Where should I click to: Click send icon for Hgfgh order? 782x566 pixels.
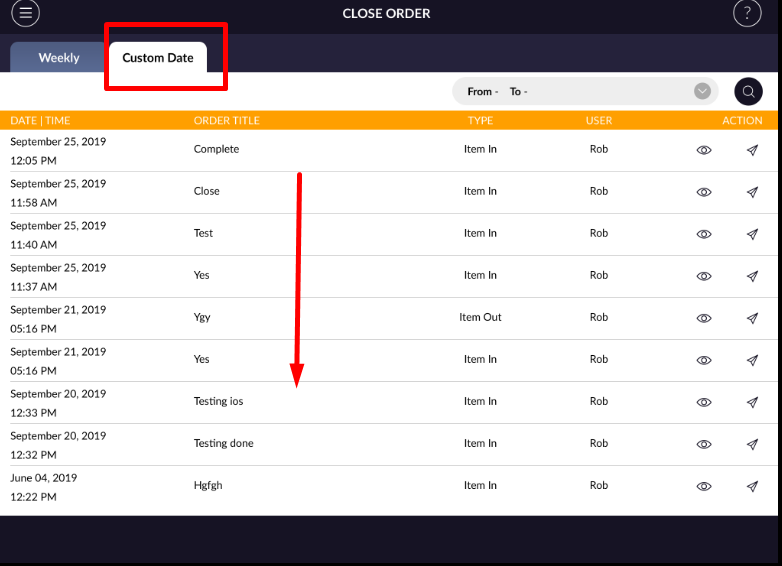[x=752, y=486]
